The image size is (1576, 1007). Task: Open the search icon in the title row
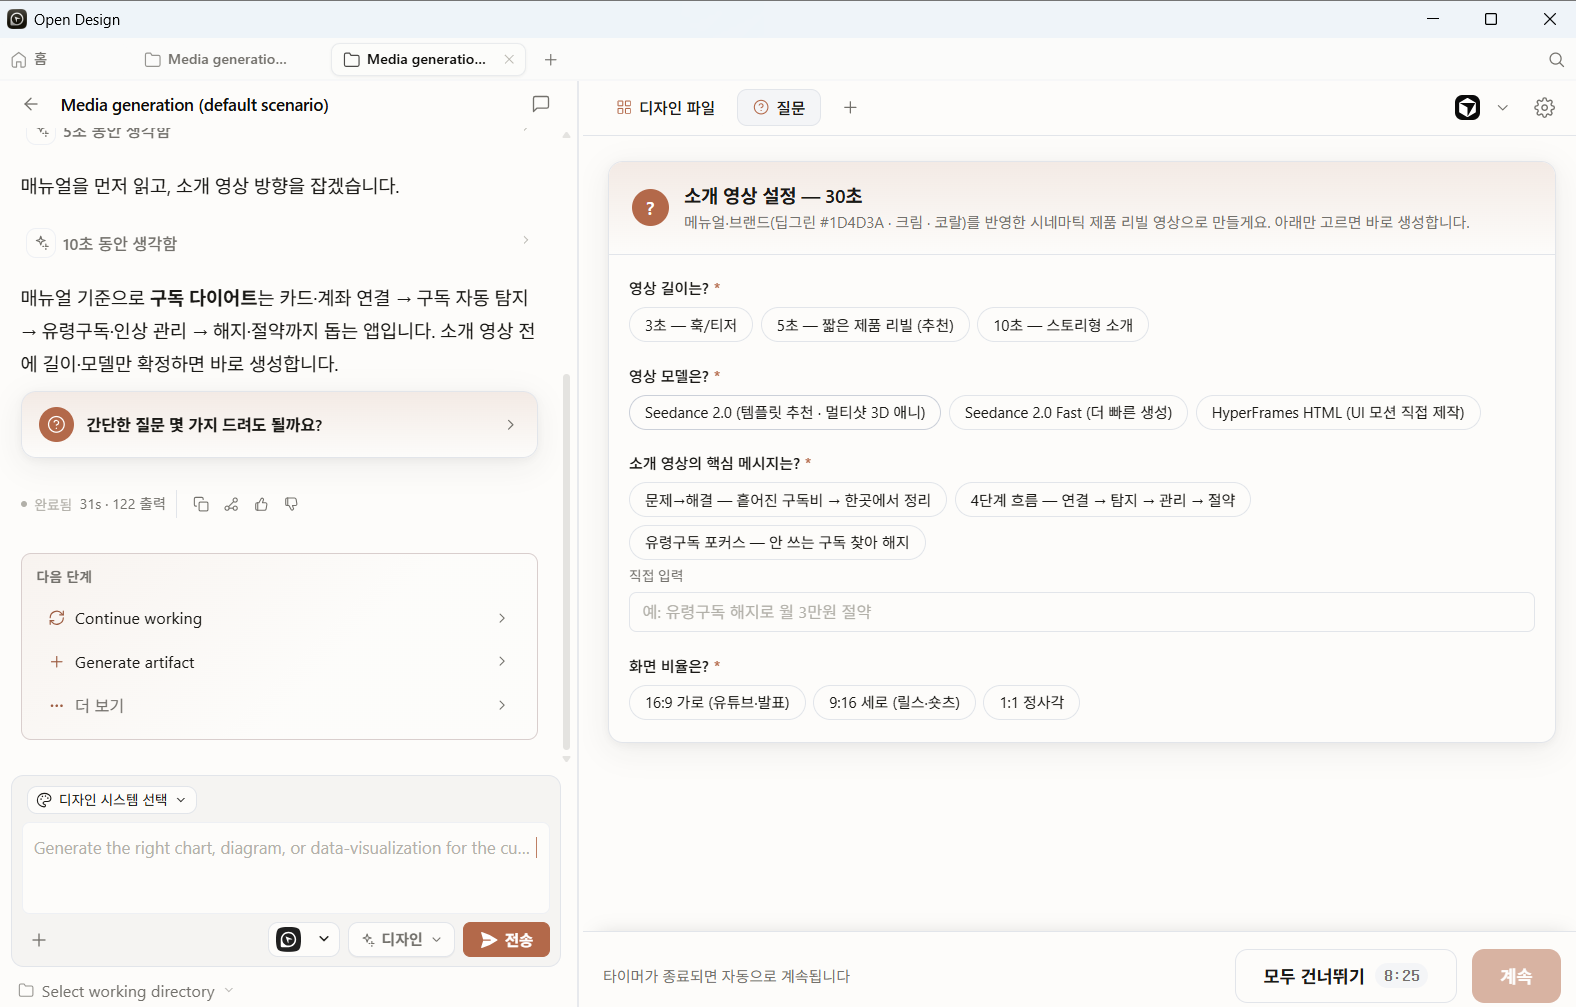point(1556,60)
